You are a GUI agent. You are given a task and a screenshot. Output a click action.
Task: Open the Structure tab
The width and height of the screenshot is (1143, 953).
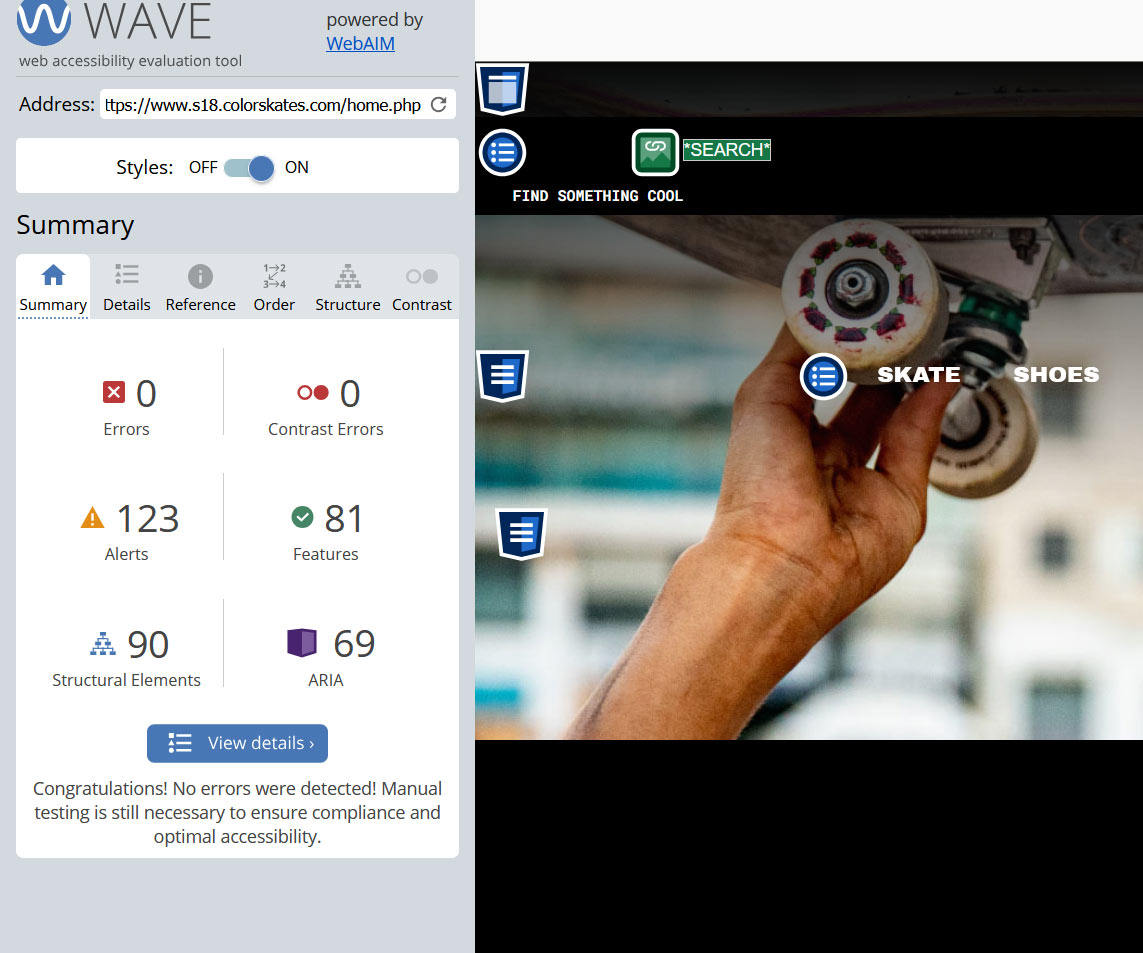[348, 287]
